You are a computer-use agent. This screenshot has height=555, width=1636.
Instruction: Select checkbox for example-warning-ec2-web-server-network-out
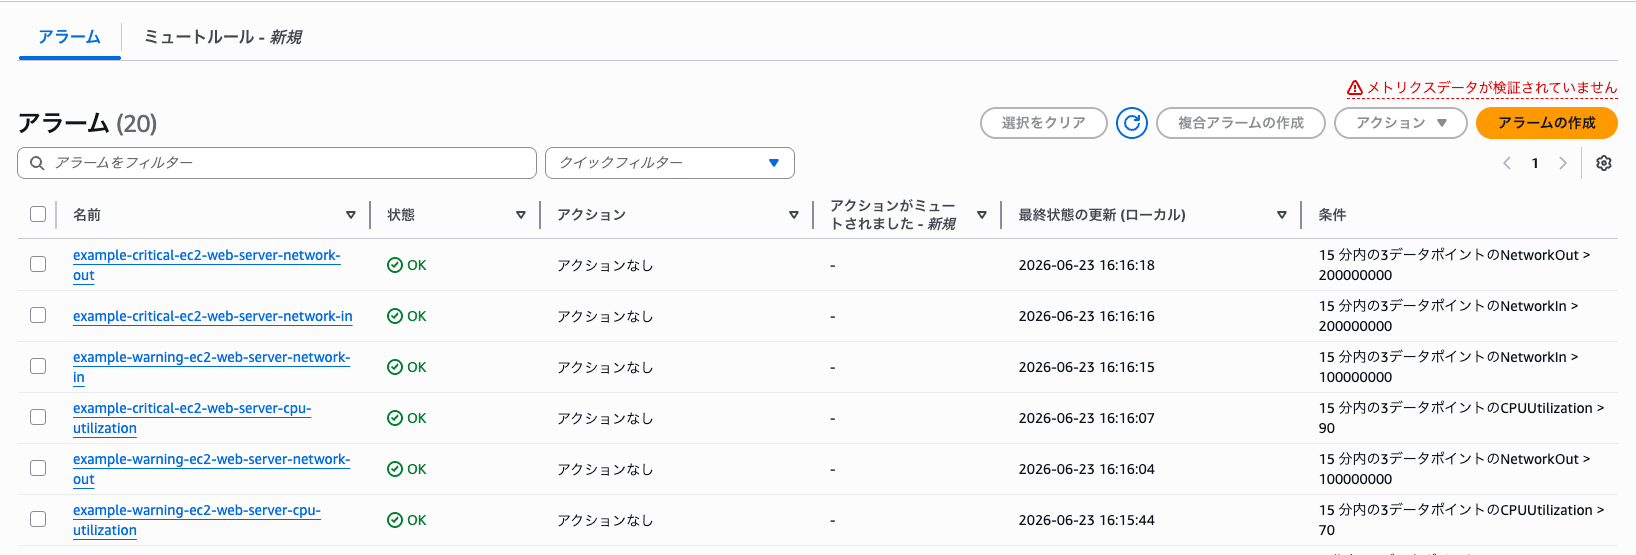38,468
